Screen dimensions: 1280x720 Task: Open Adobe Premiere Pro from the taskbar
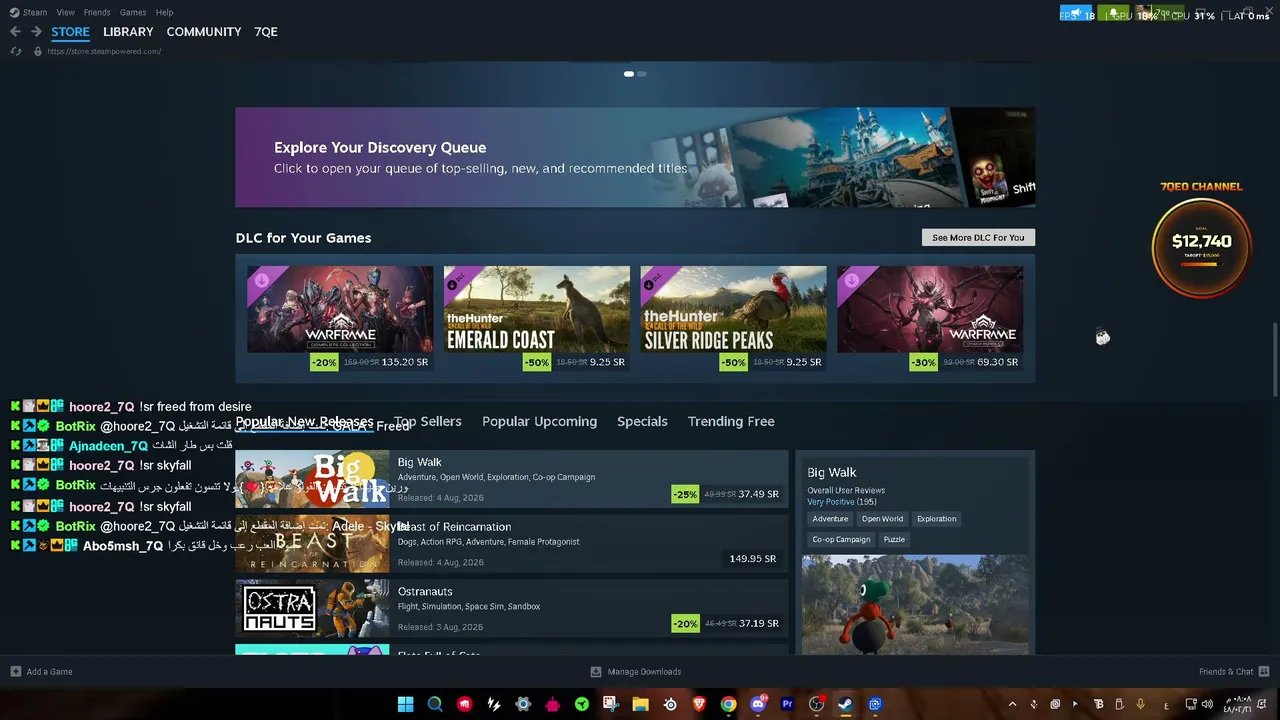tap(787, 704)
